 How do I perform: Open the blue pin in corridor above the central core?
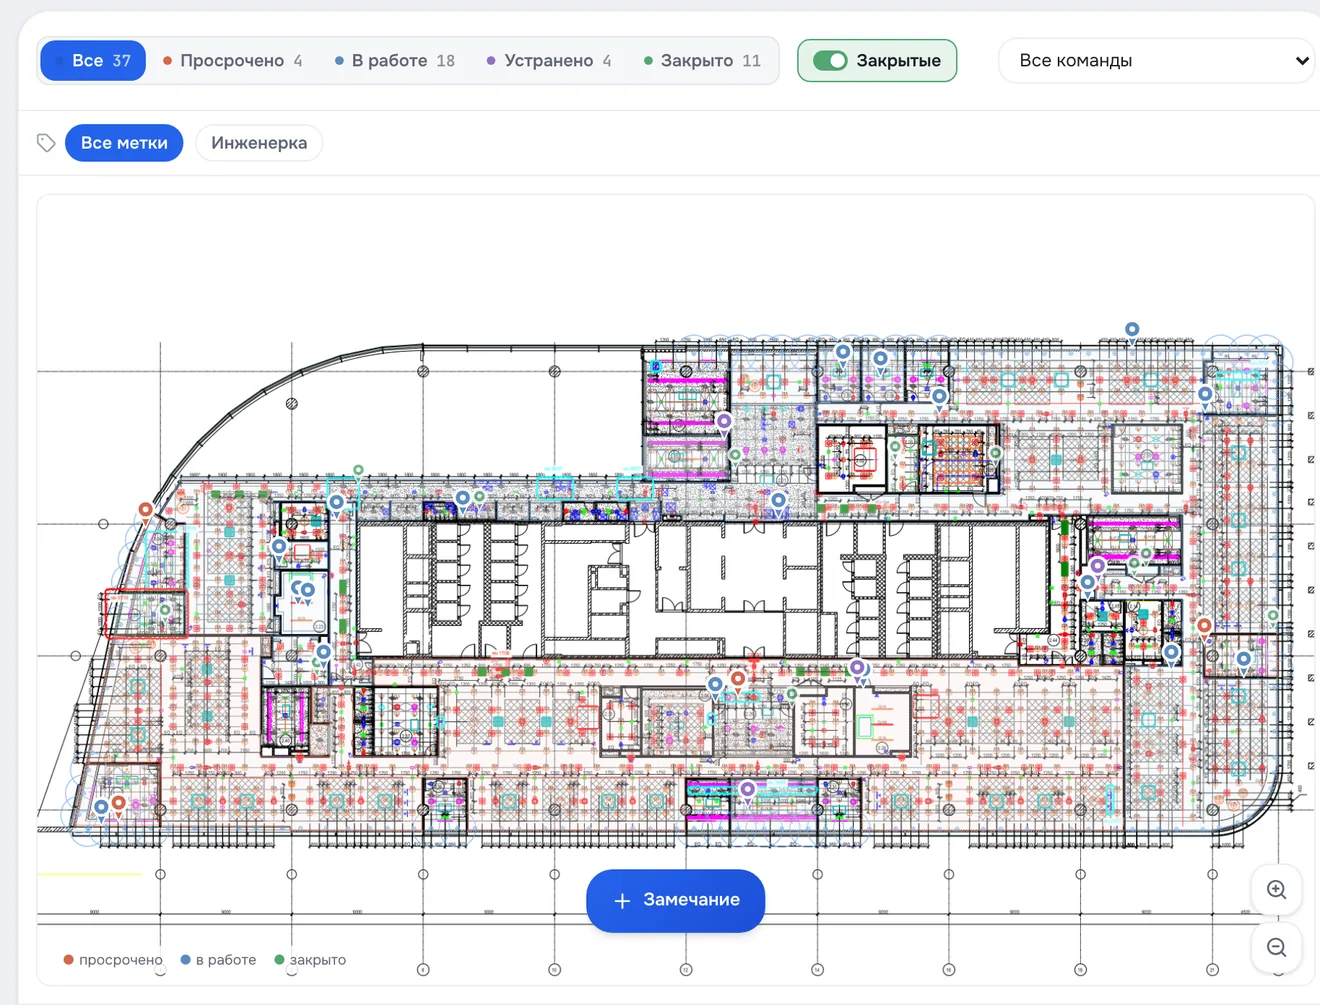(x=778, y=502)
